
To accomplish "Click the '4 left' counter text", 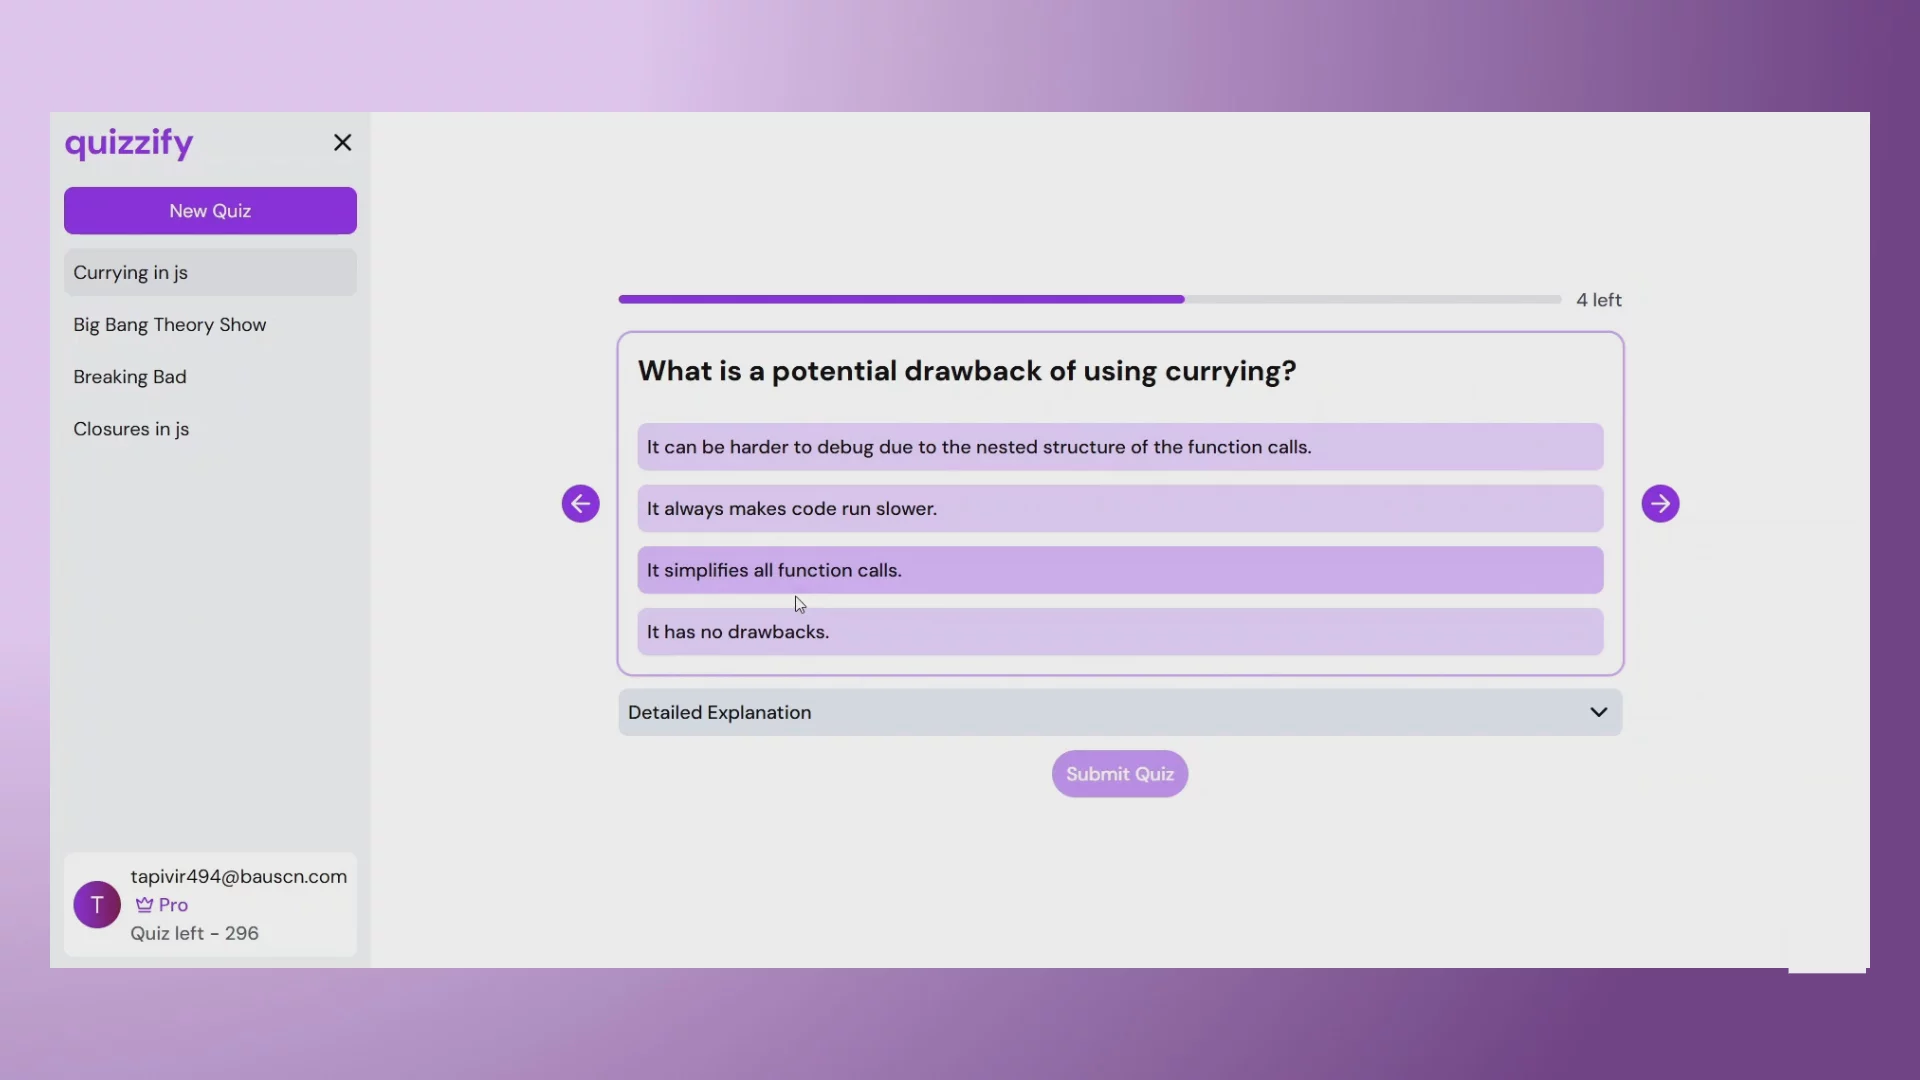I will coord(1599,300).
